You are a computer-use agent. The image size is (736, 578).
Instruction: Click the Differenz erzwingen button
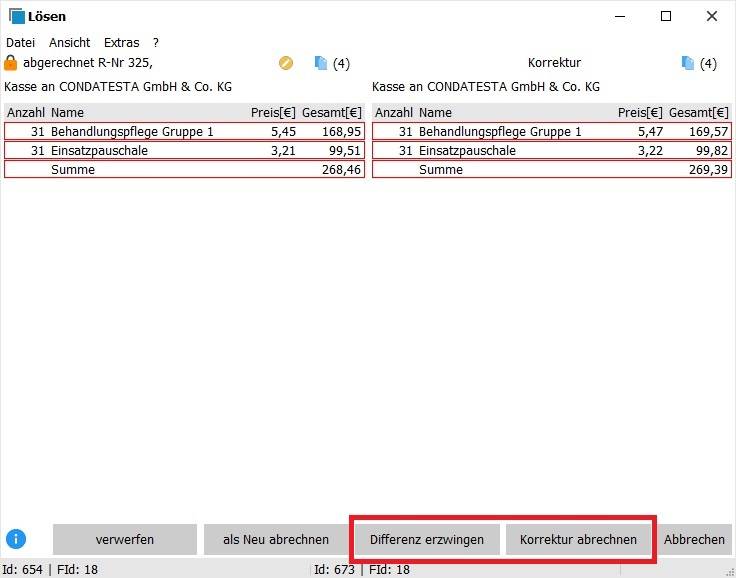click(427, 539)
